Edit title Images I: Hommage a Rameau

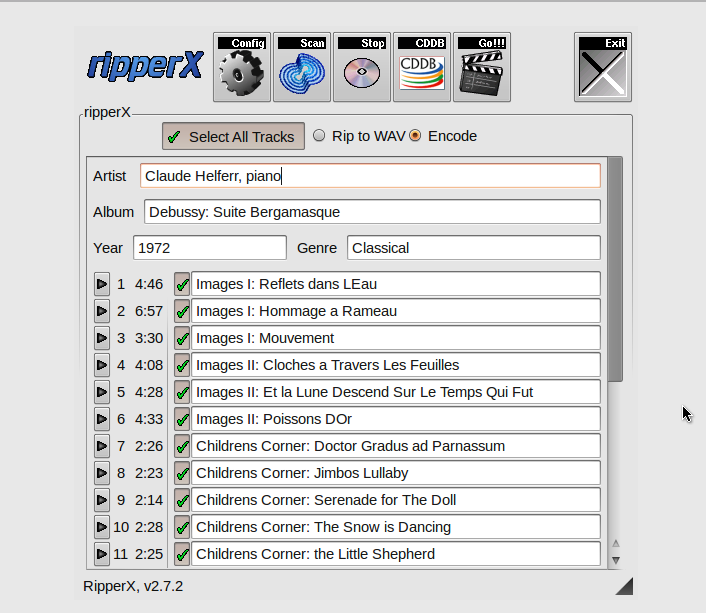pos(396,311)
